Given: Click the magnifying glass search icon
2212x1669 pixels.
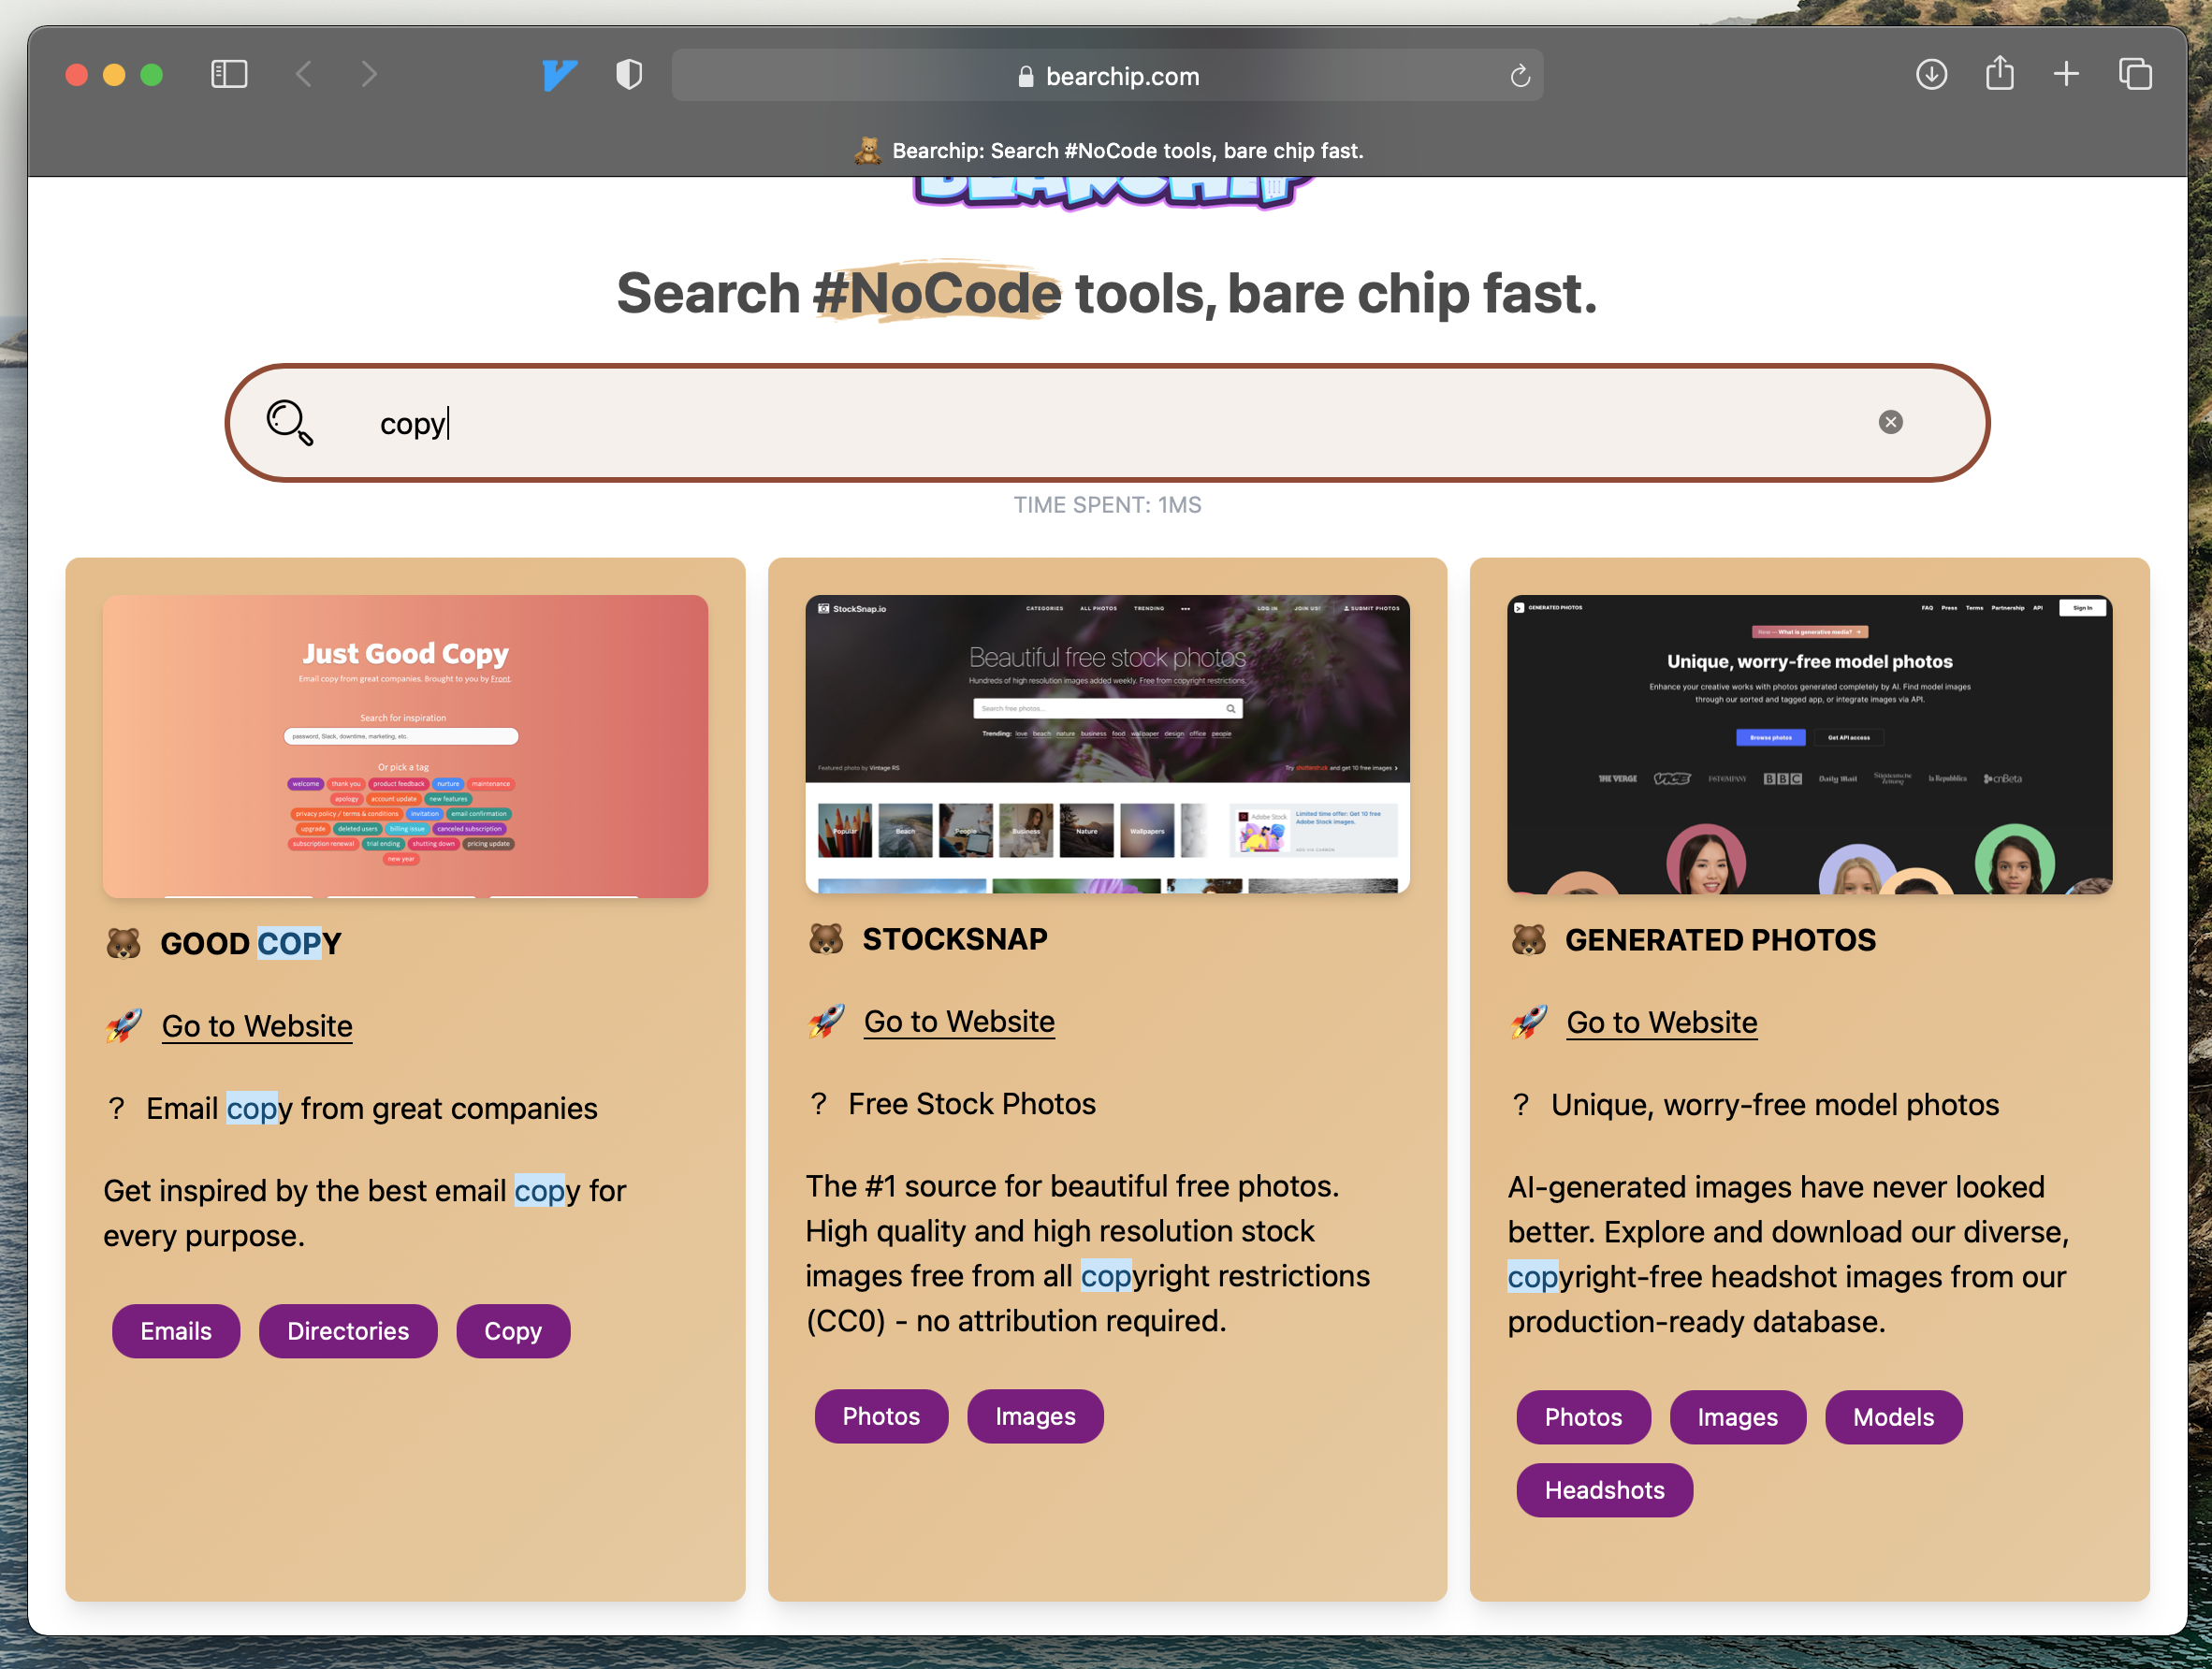Looking at the screenshot, I should (289, 423).
